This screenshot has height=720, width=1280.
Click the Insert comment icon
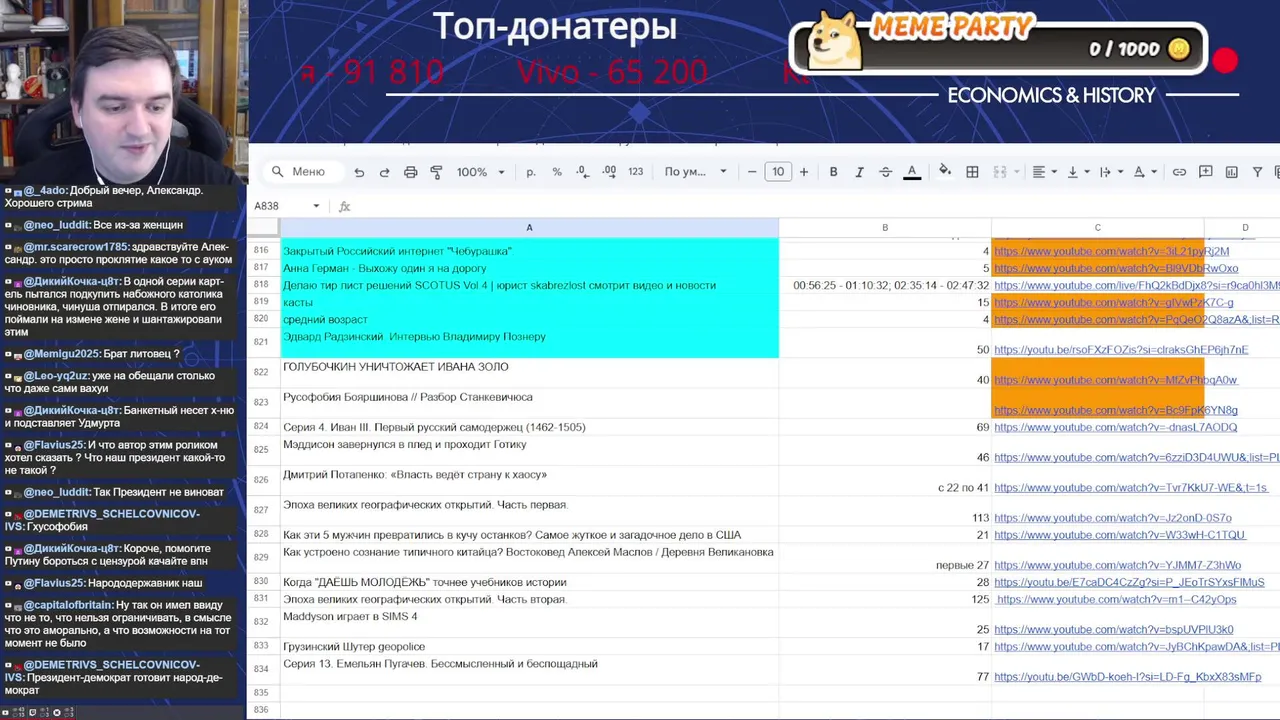pyautogui.click(x=1206, y=172)
